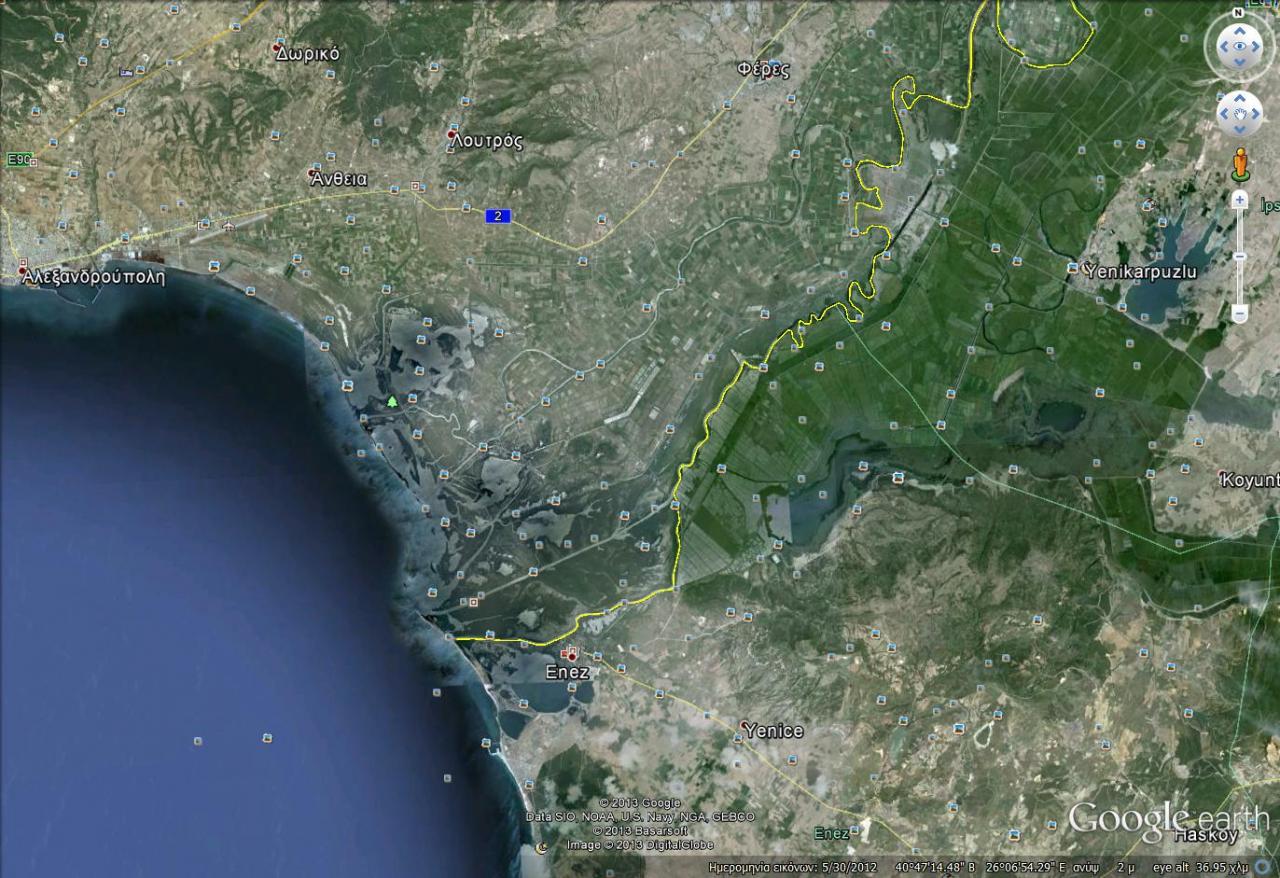1280x878 pixels.
Task: Click the green tree park marker
Action: coord(392,401)
